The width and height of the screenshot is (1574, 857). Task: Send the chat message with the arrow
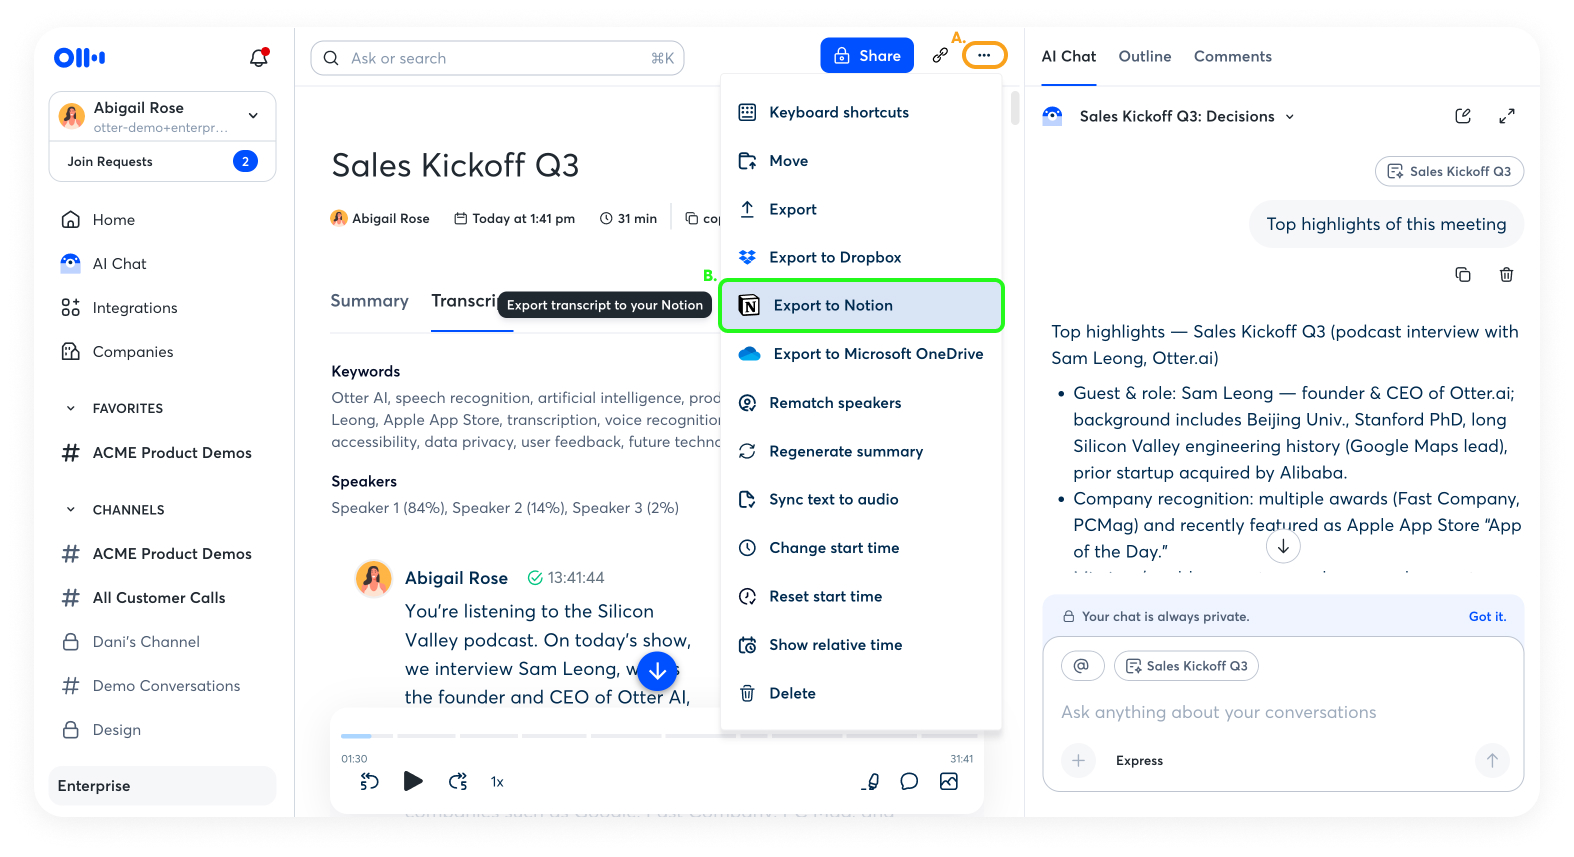pyautogui.click(x=1492, y=761)
